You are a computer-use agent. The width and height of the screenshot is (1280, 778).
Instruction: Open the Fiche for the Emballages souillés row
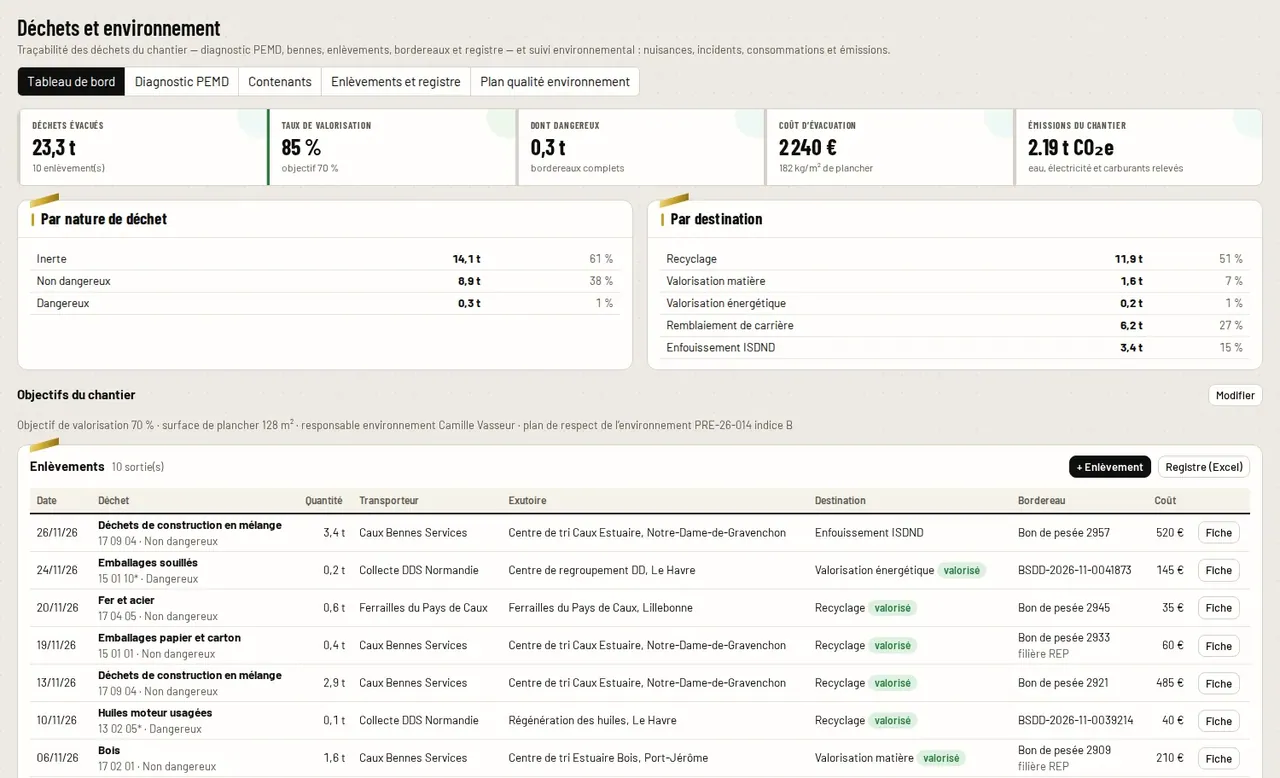[x=1219, y=570]
